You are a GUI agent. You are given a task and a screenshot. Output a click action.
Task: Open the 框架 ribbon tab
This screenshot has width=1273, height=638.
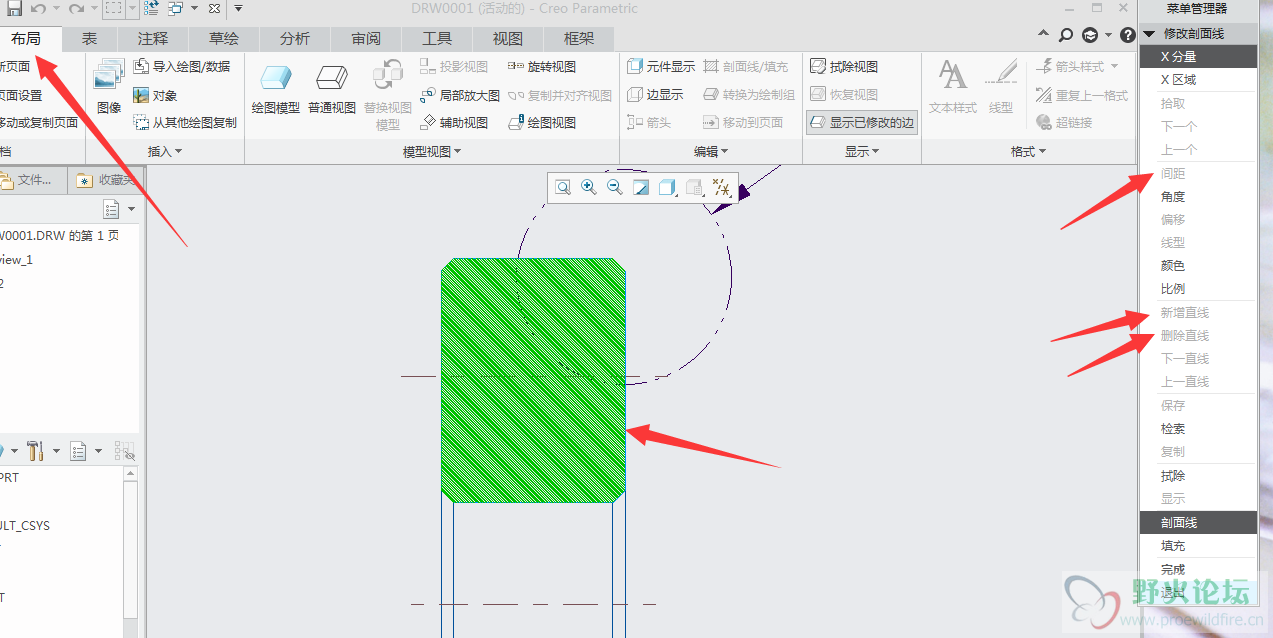click(579, 39)
